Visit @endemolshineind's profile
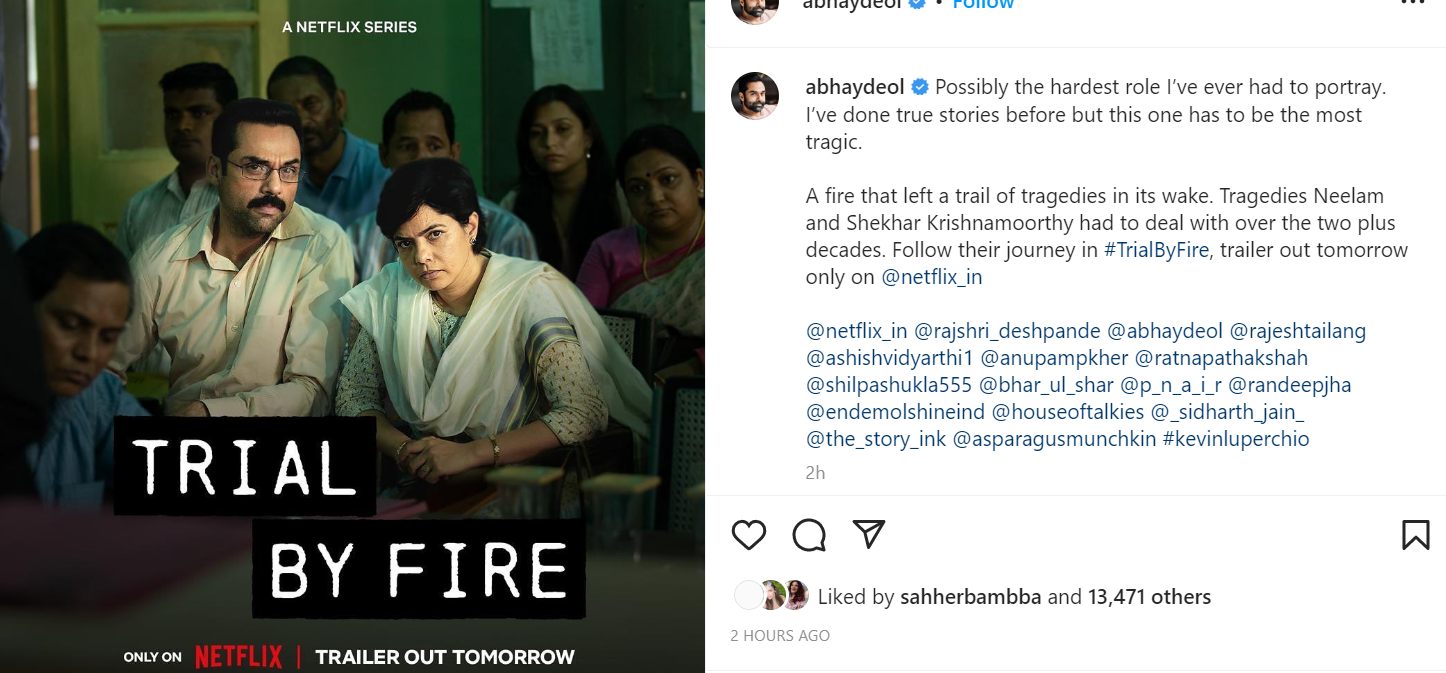 [x=895, y=411]
